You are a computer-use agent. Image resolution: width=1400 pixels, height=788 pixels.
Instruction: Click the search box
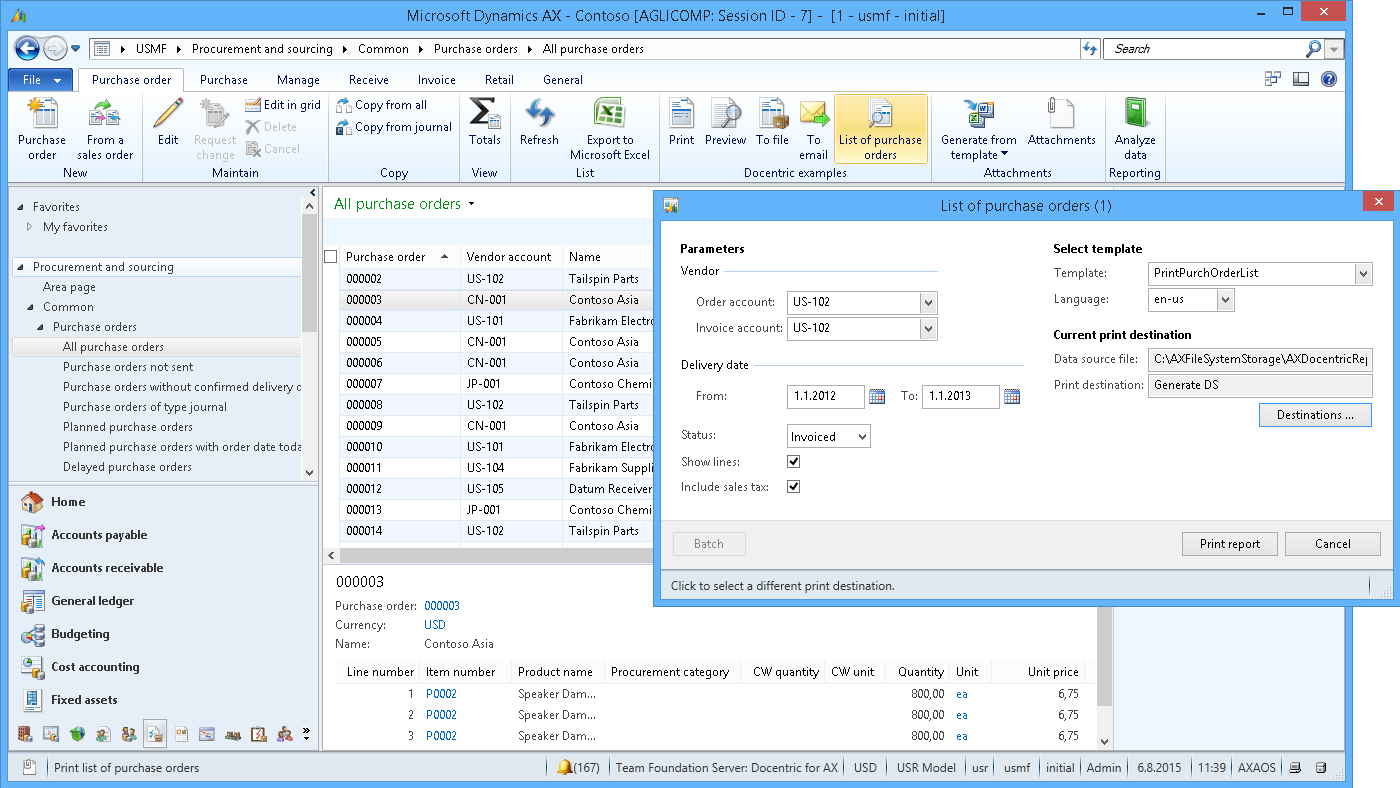(1205, 48)
